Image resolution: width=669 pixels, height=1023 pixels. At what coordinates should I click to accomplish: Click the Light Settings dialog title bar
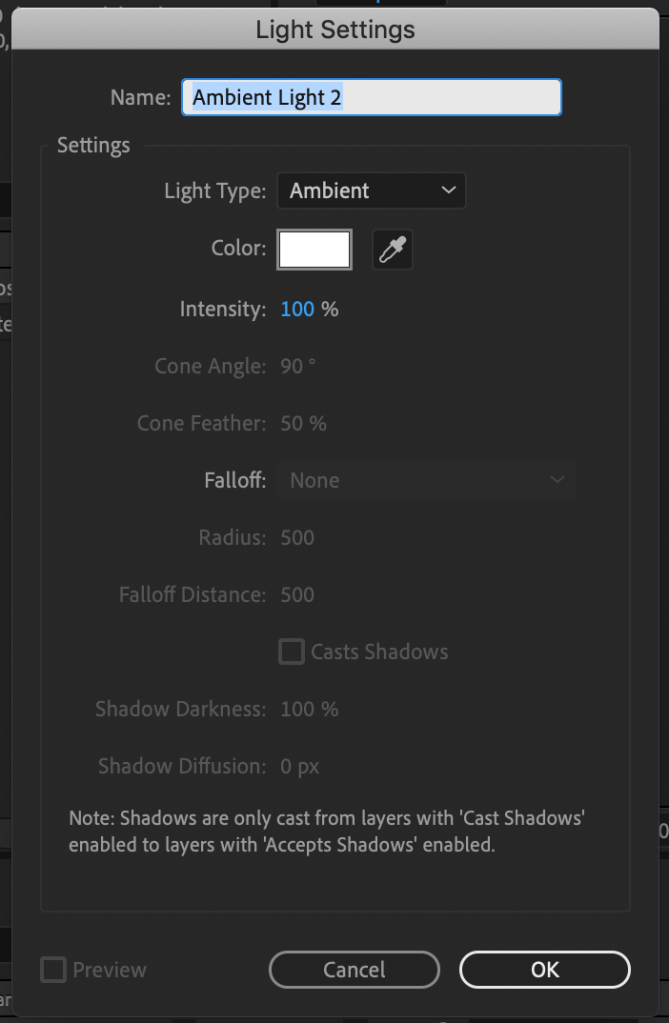[335, 30]
